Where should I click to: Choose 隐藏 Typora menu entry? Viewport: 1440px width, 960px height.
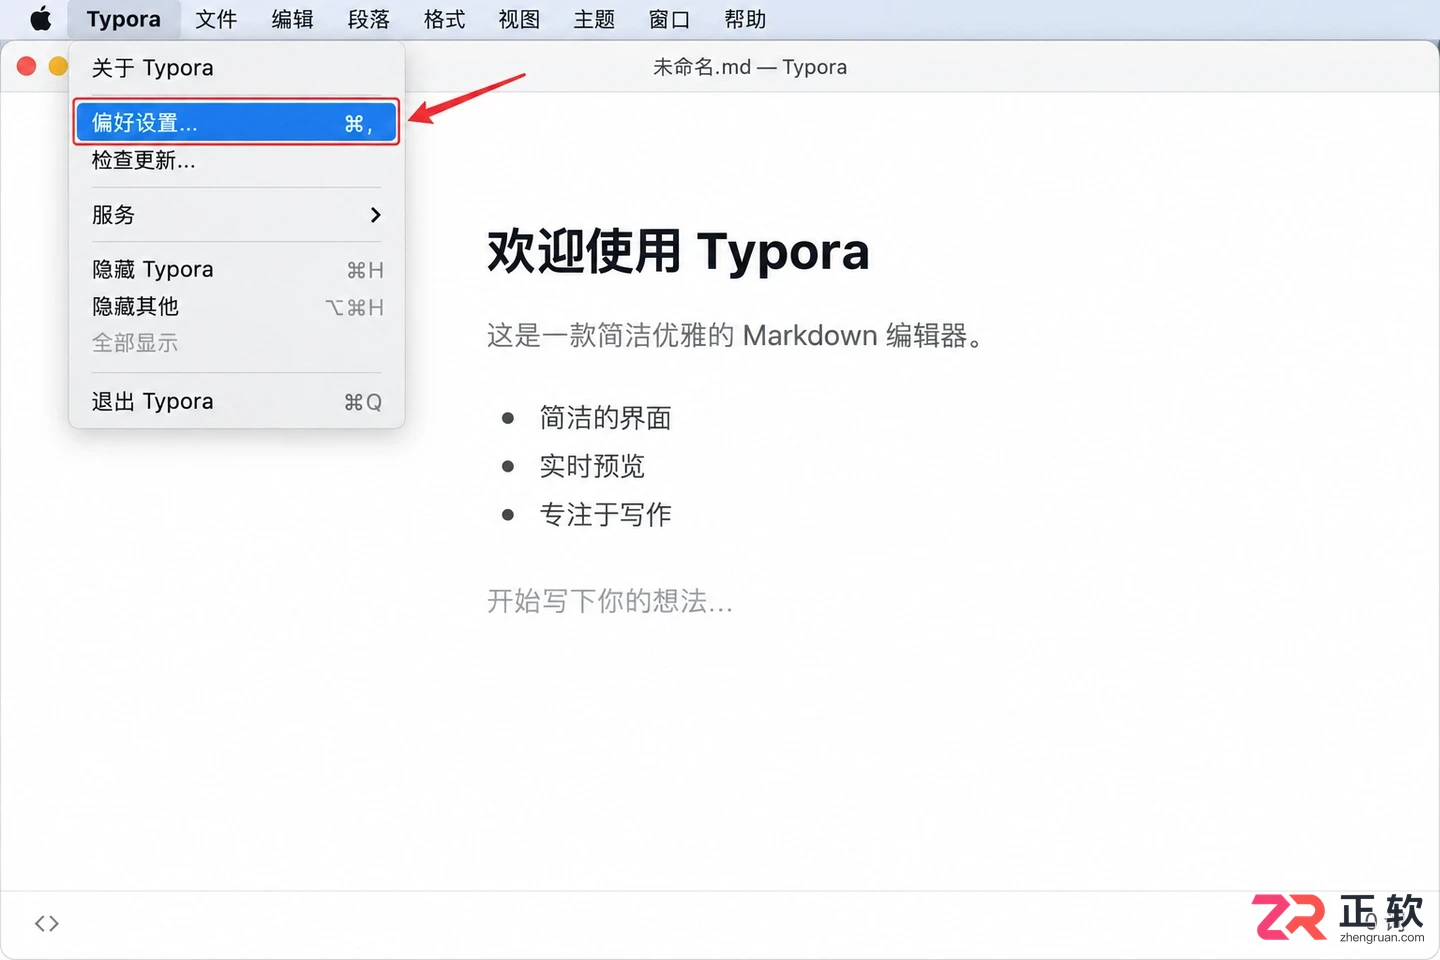tap(237, 270)
